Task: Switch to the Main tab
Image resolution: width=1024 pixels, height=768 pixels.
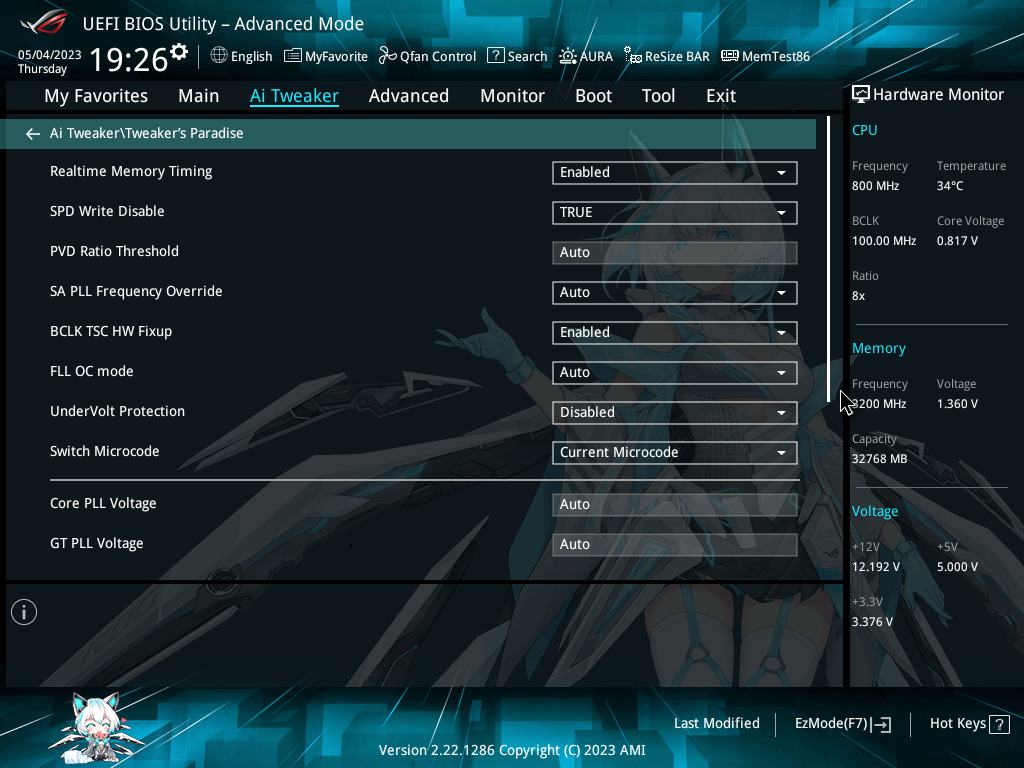Action: (x=199, y=96)
